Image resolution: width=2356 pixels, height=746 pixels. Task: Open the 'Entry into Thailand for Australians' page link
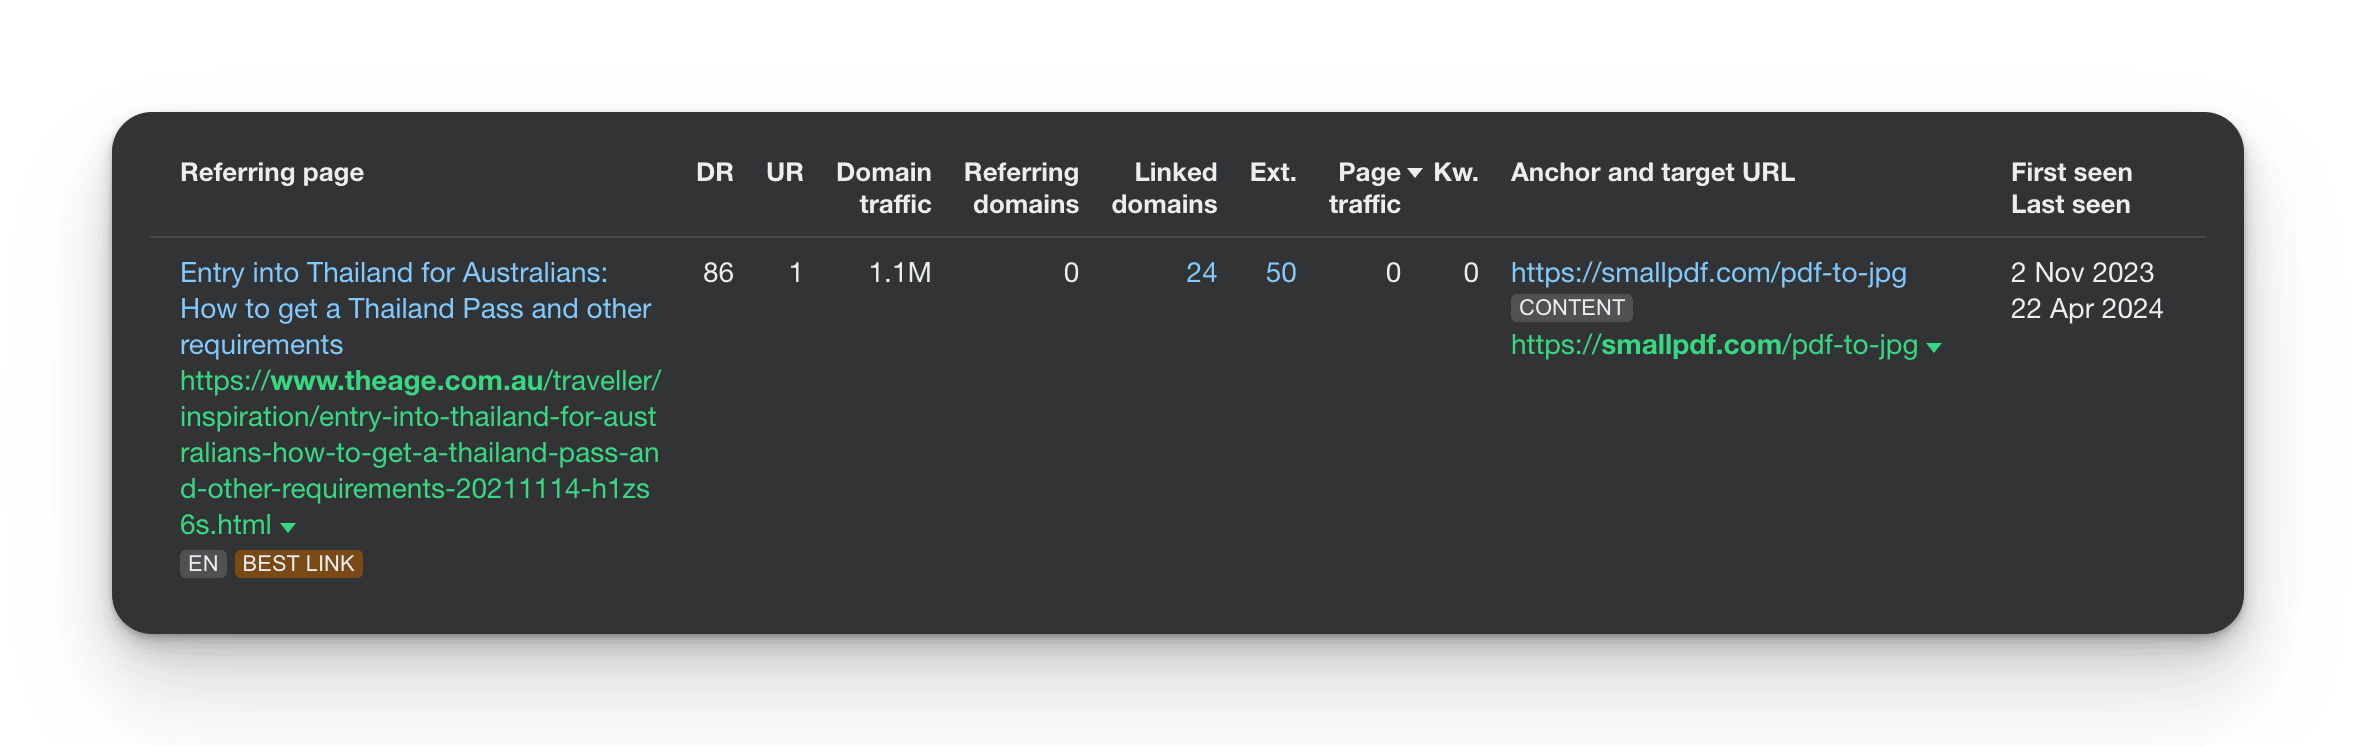[415, 308]
